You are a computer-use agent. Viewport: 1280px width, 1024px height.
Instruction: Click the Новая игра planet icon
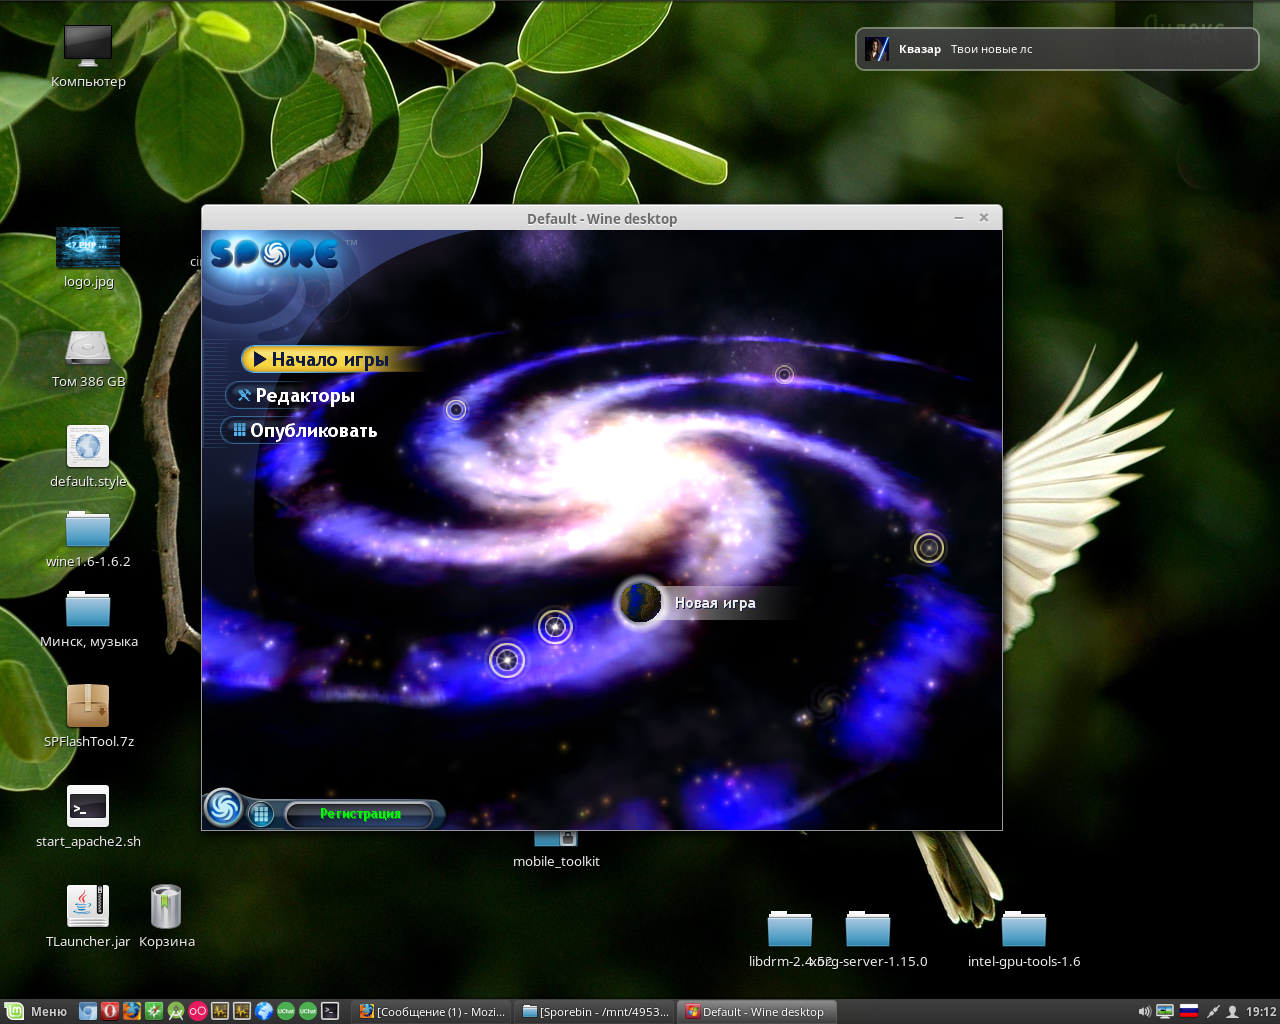640,602
